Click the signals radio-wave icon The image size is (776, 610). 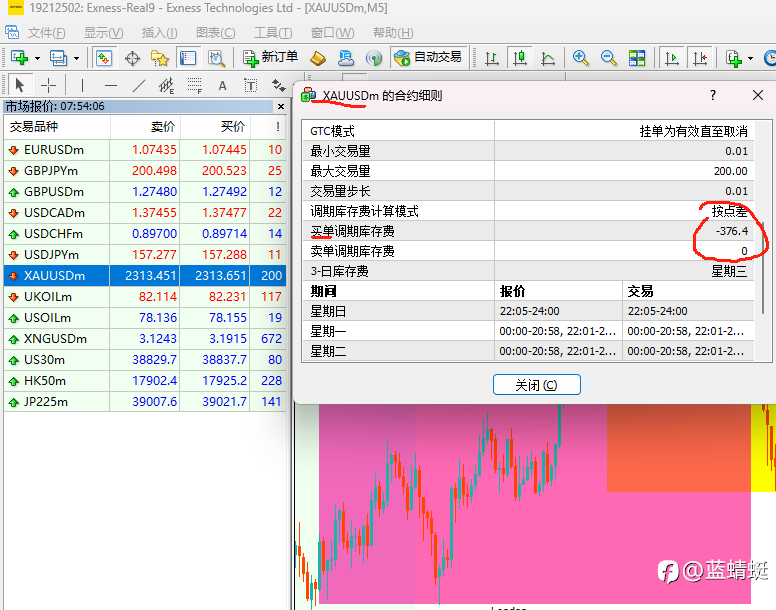[x=374, y=58]
